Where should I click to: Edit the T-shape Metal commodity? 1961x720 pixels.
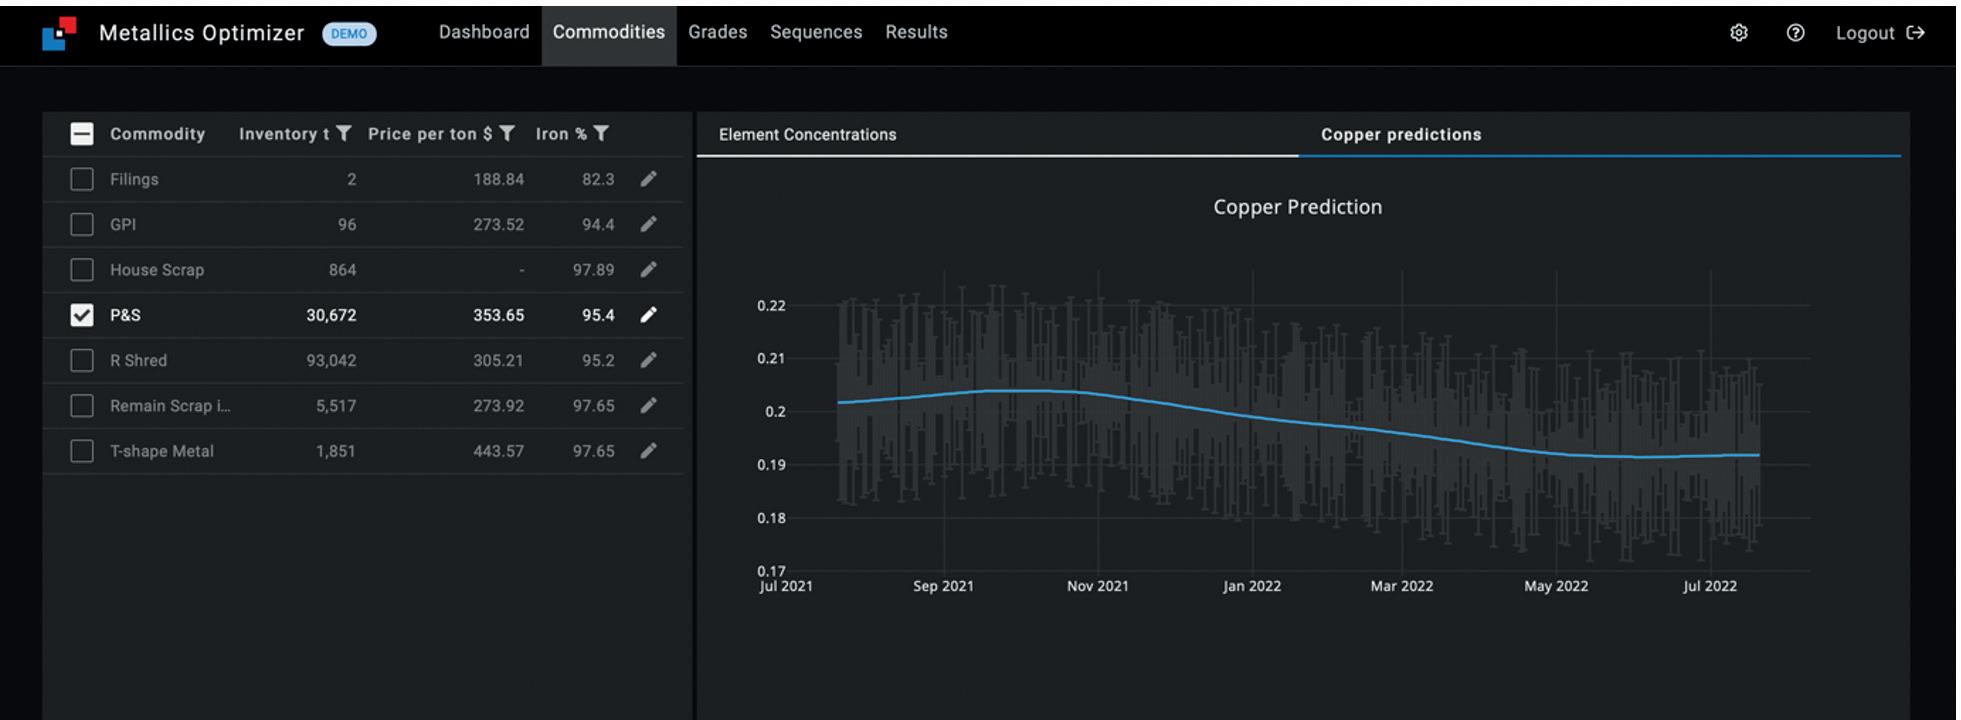coord(648,451)
